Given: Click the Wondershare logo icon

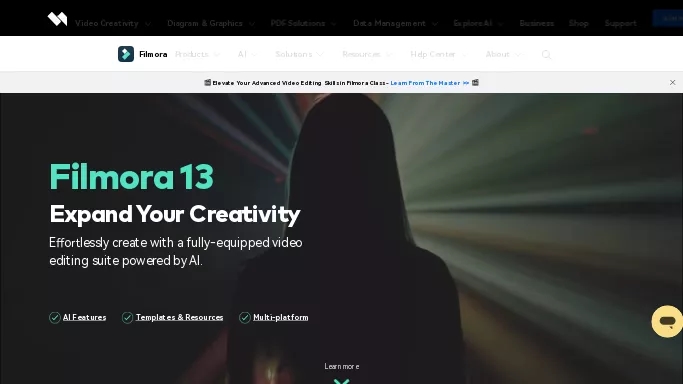Looking at the screenshot, I should 57,19.
